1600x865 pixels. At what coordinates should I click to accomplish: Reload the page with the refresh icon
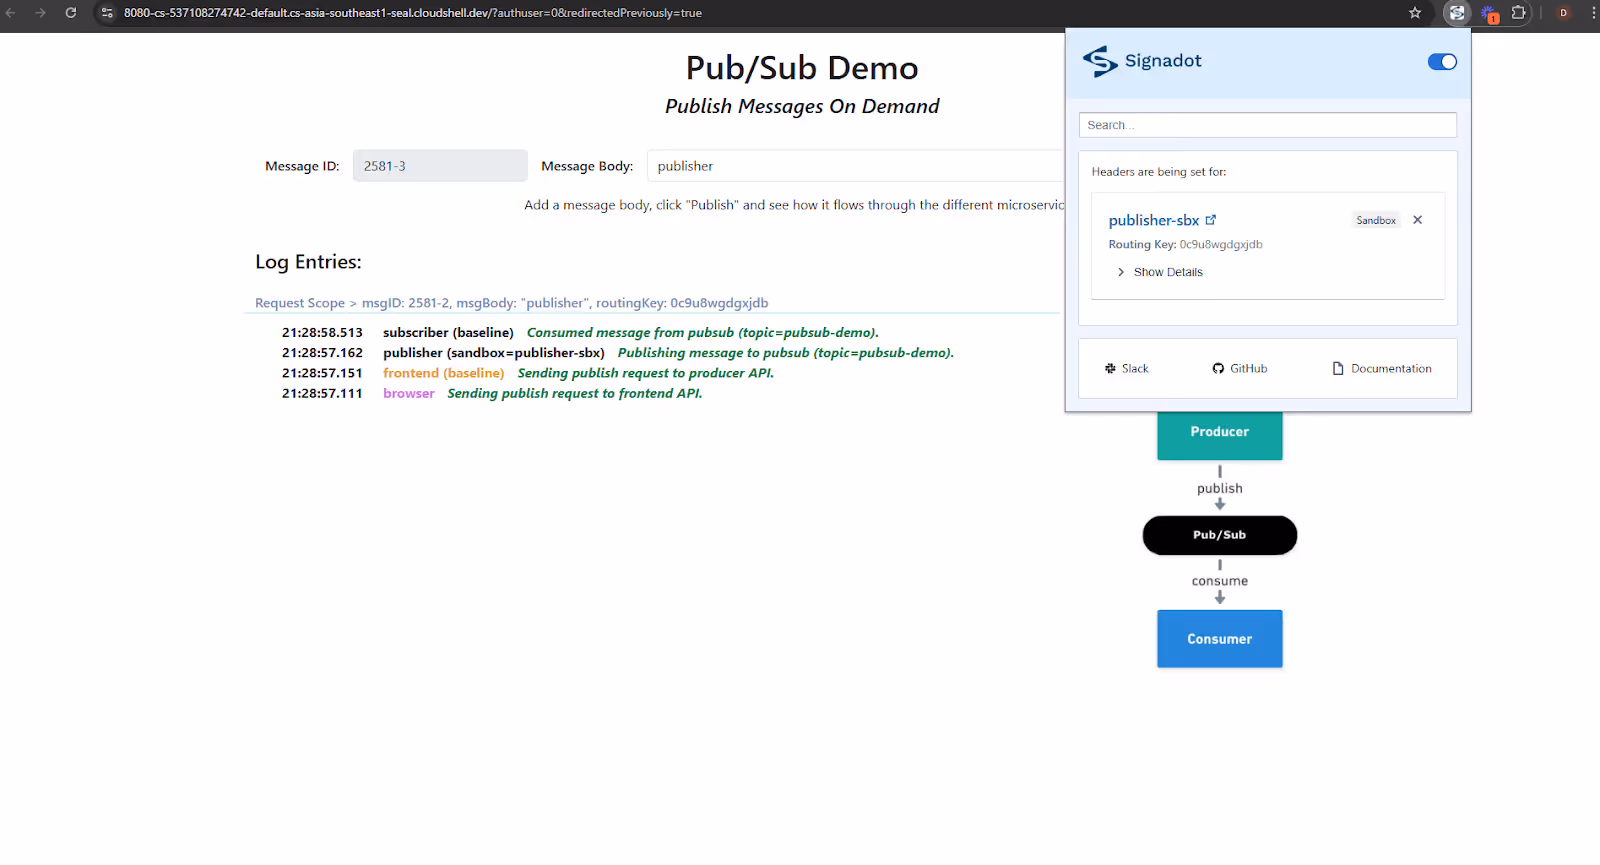click(x=71, y=13)
